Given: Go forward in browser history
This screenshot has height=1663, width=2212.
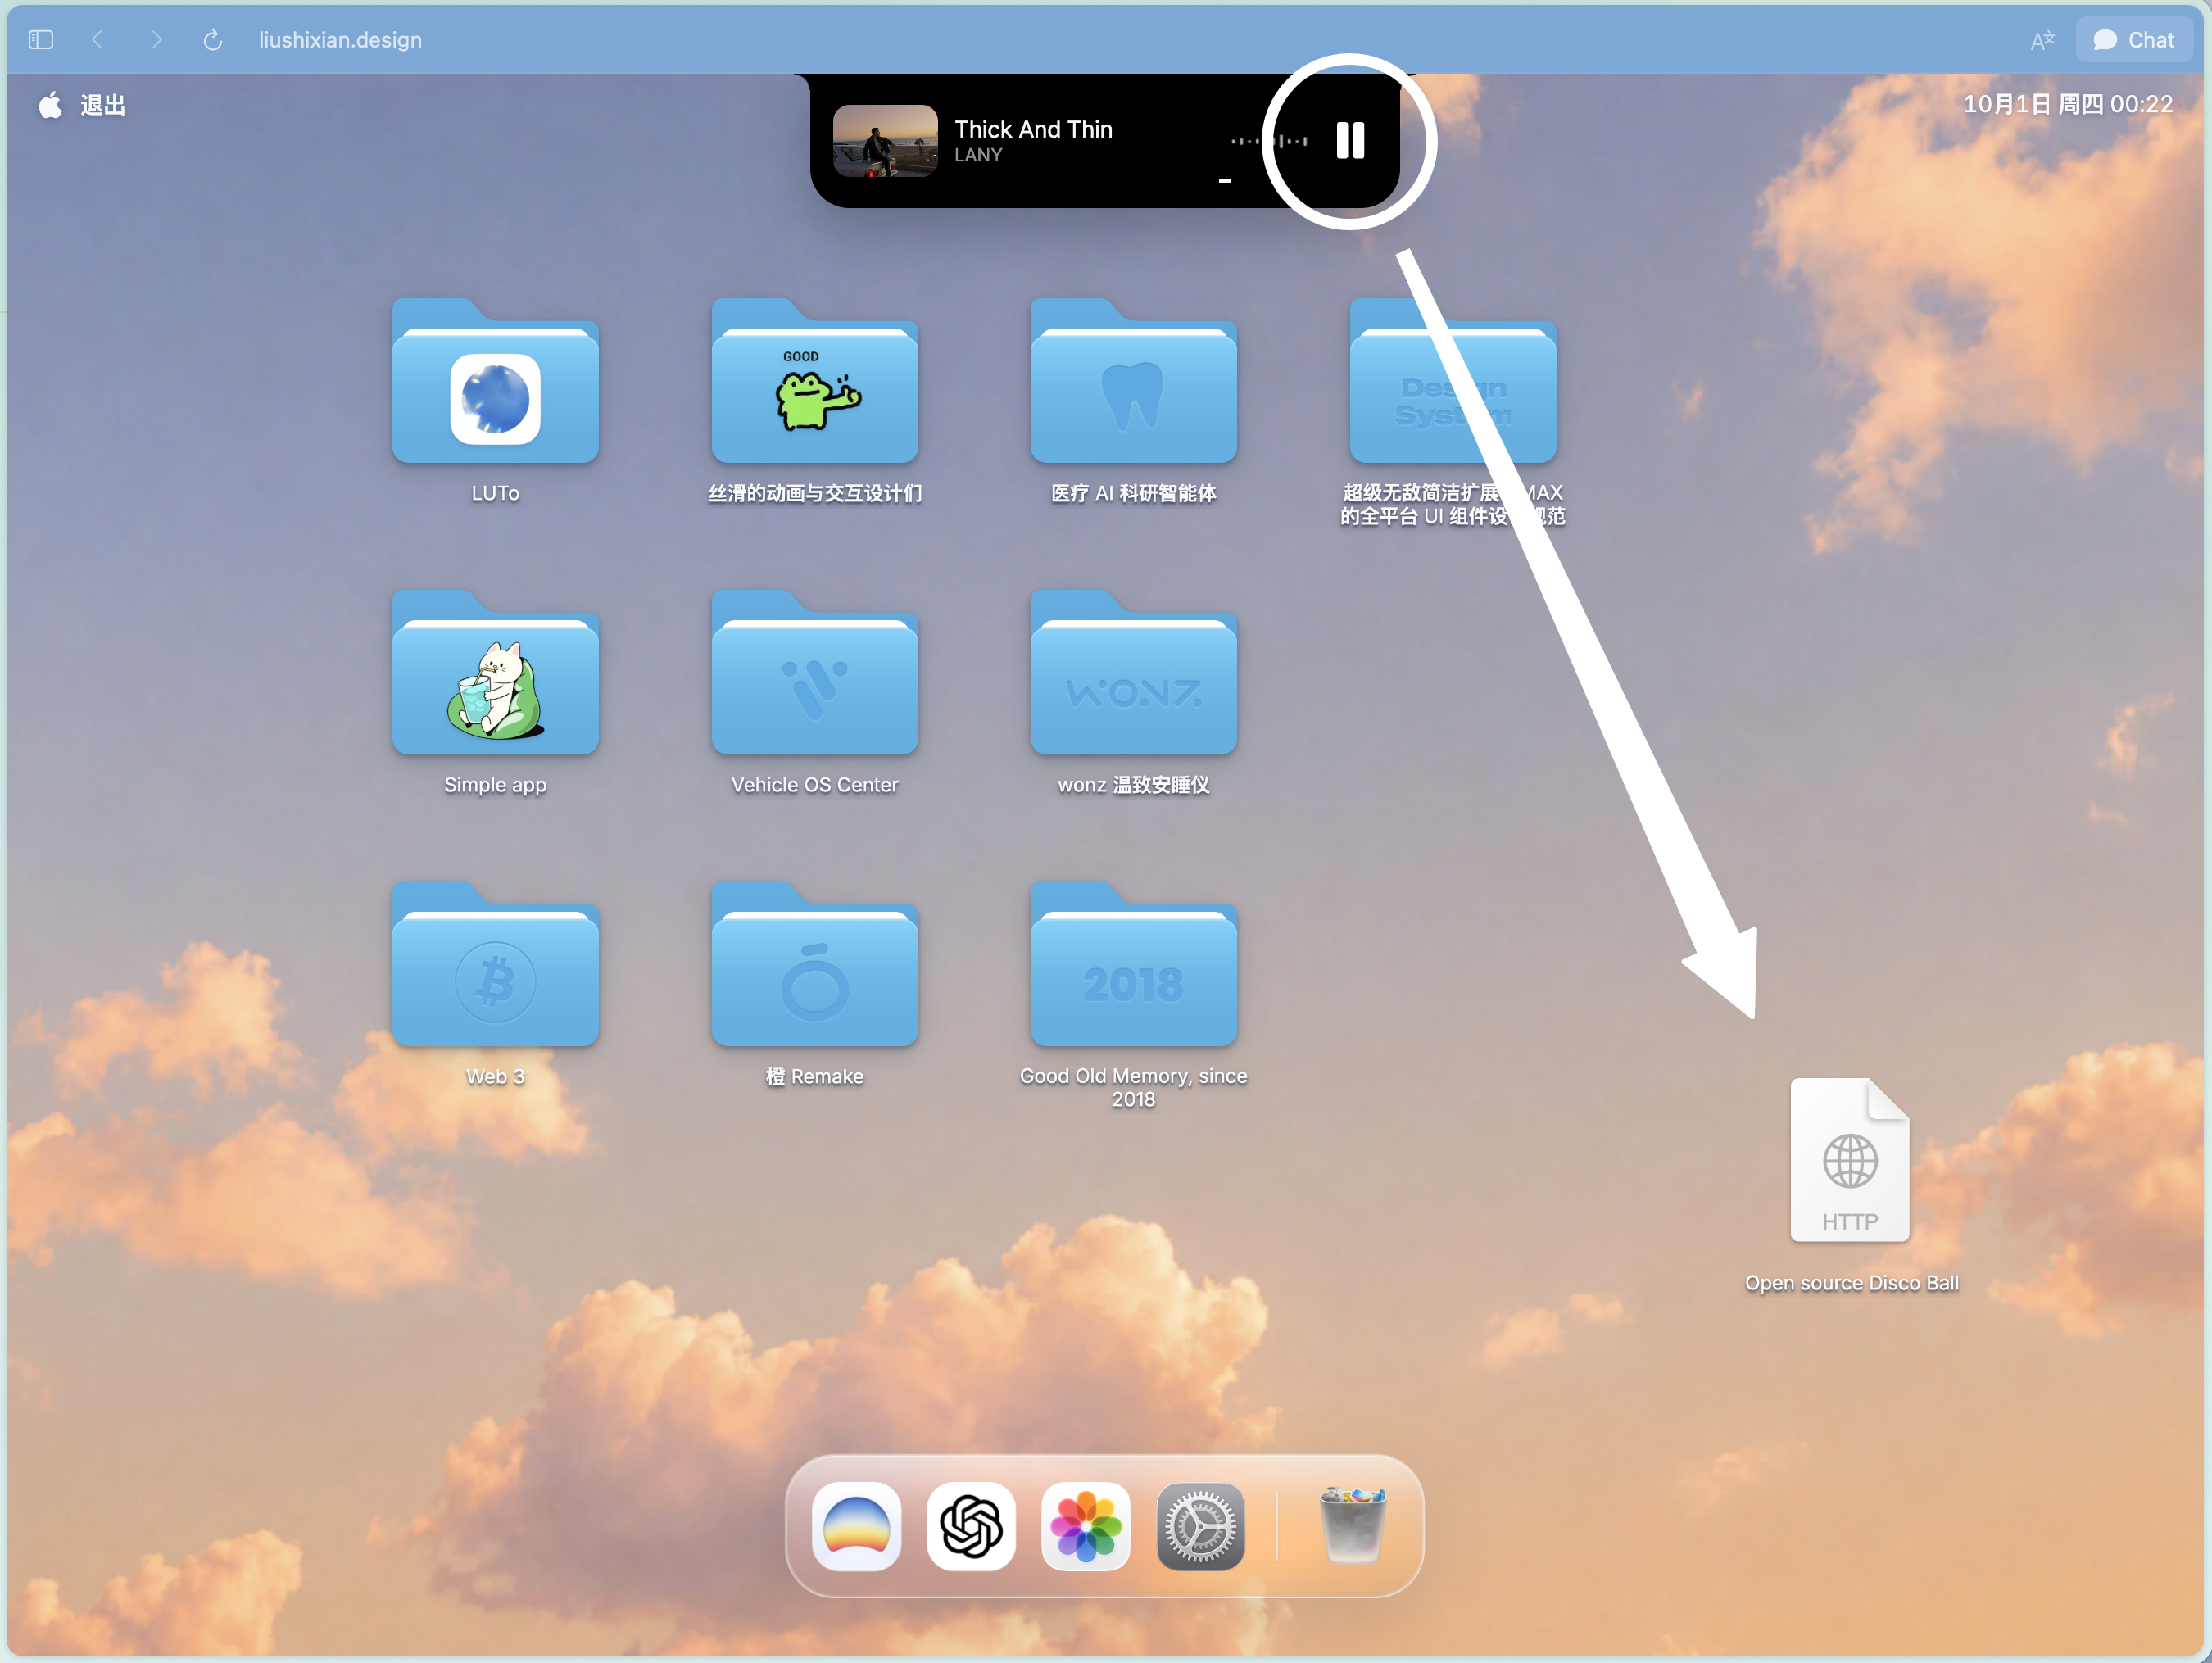Looking at the screenshot, I should pyautogui.click(x=156, y=40).
